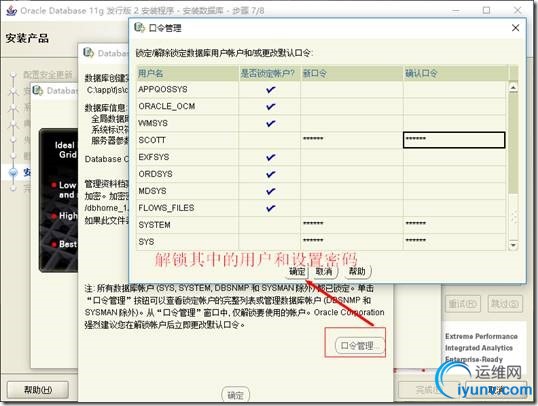Click the account table vertical scrollbar thumb
This screenshot has height=406, width=538.
tap(513, 142)
